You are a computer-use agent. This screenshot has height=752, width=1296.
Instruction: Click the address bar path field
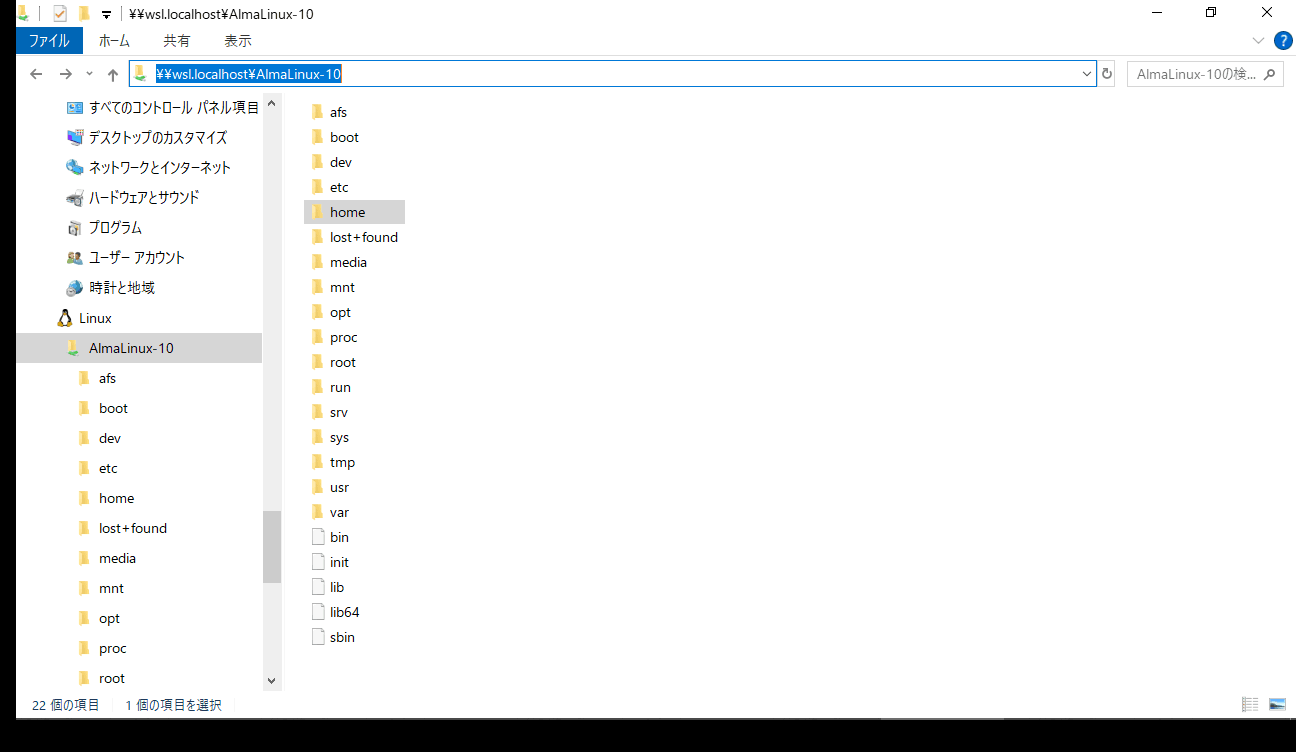(612, 74)
